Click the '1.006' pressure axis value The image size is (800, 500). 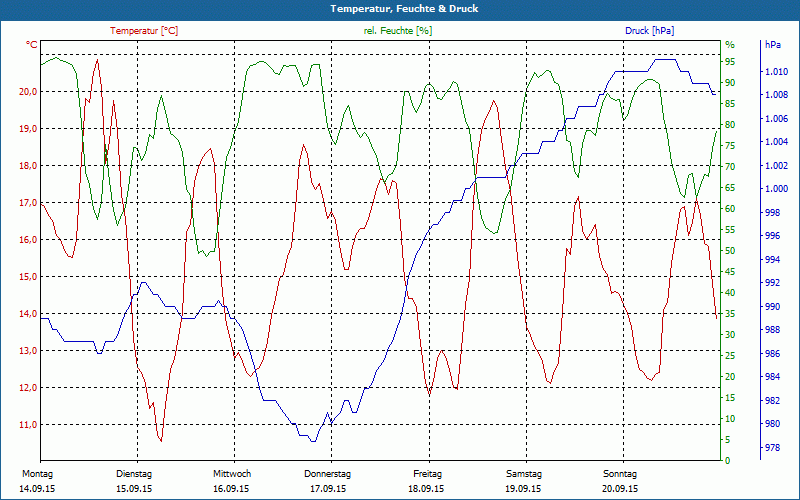776,119
